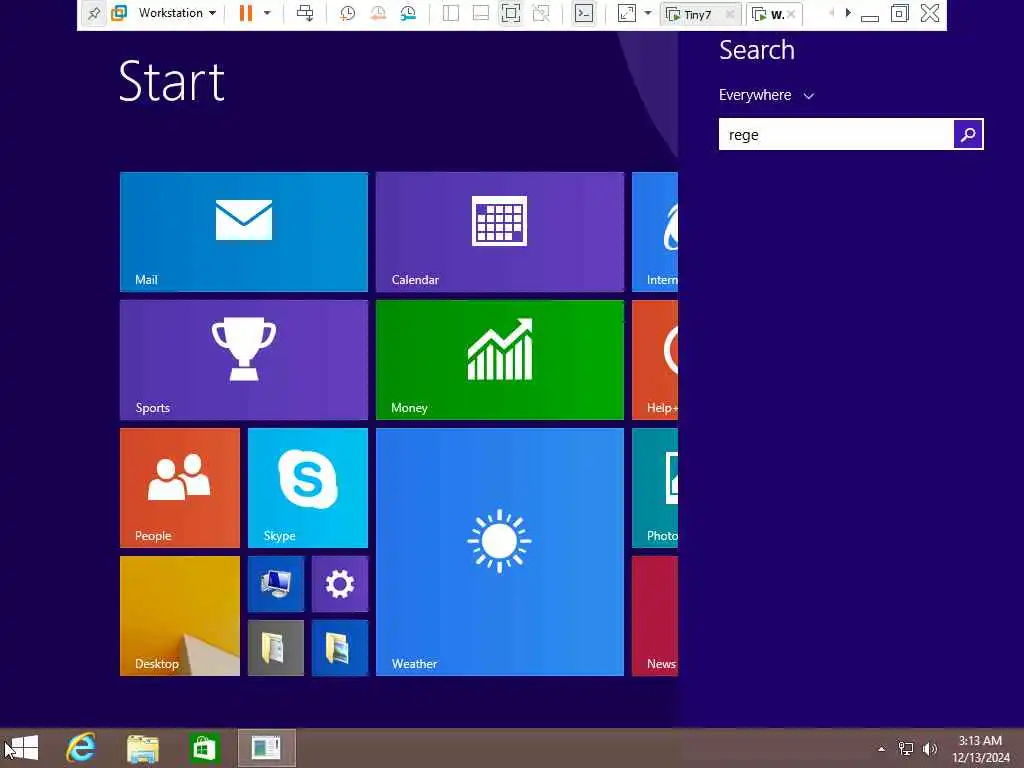
Task: Click the pin icon in VMware toolbar
Action: 93,13
